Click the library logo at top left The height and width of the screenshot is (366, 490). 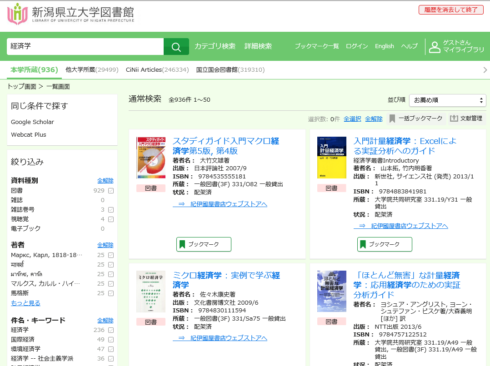71,14
